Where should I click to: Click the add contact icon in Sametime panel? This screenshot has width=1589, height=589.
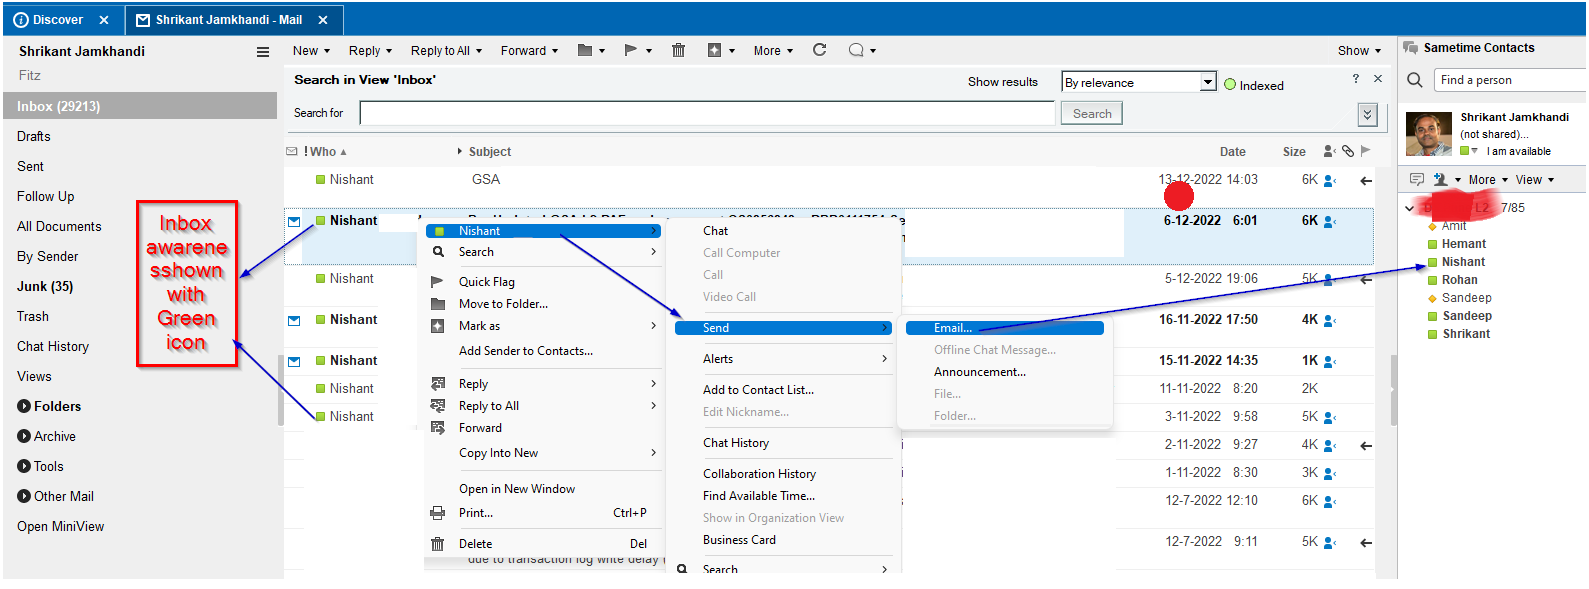(1440, 180)
